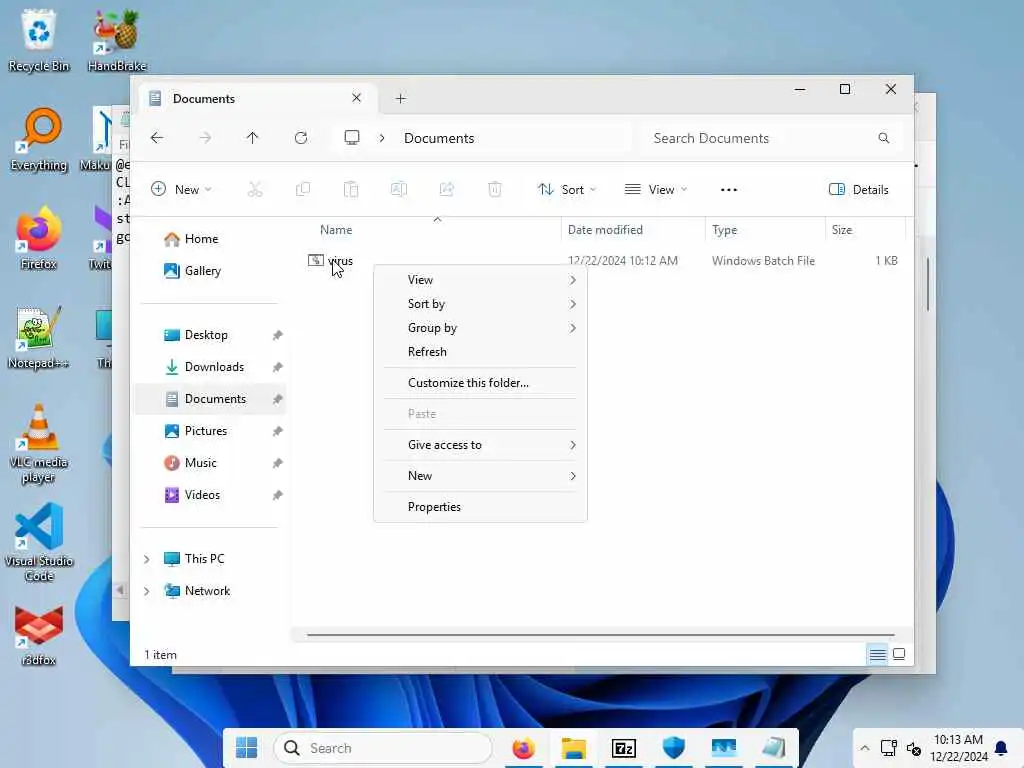This screenshot has width=1024, height=768.
Task: Expand the Network tree node
Action: click(146, 591)
